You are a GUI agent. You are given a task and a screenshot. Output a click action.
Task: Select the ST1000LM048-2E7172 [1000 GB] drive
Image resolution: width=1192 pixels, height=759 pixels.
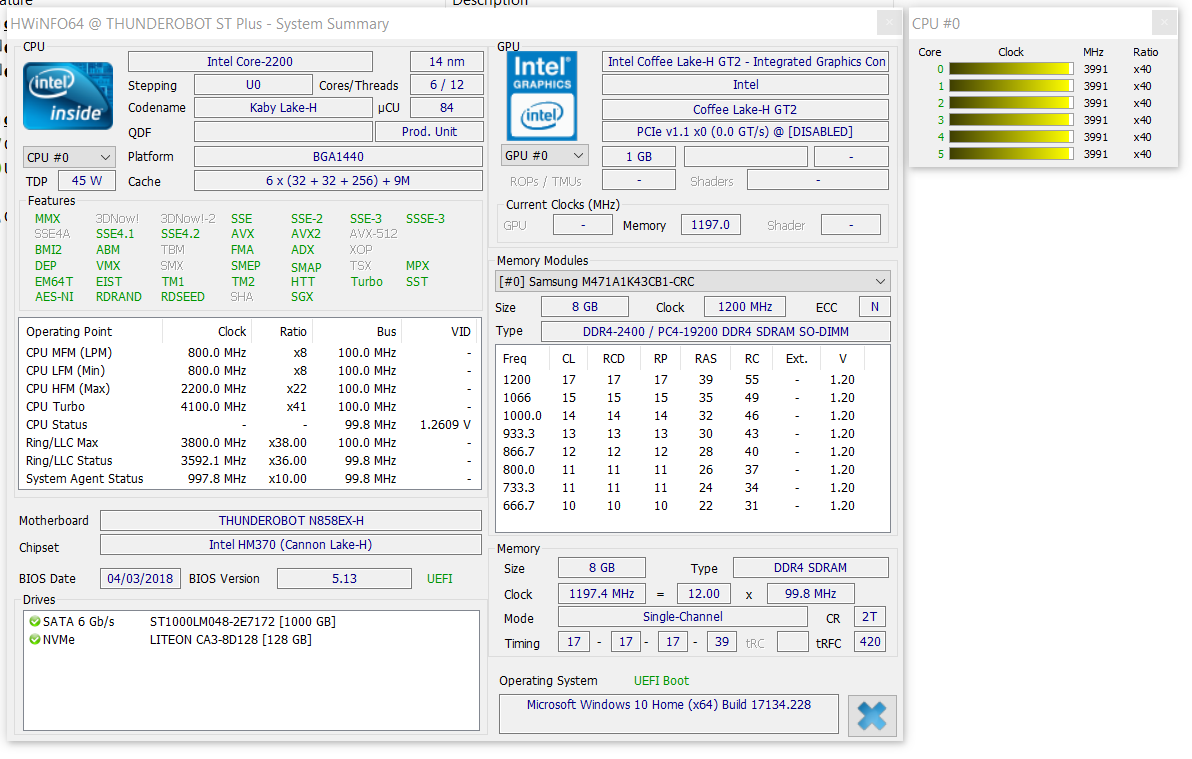[243, 621]
